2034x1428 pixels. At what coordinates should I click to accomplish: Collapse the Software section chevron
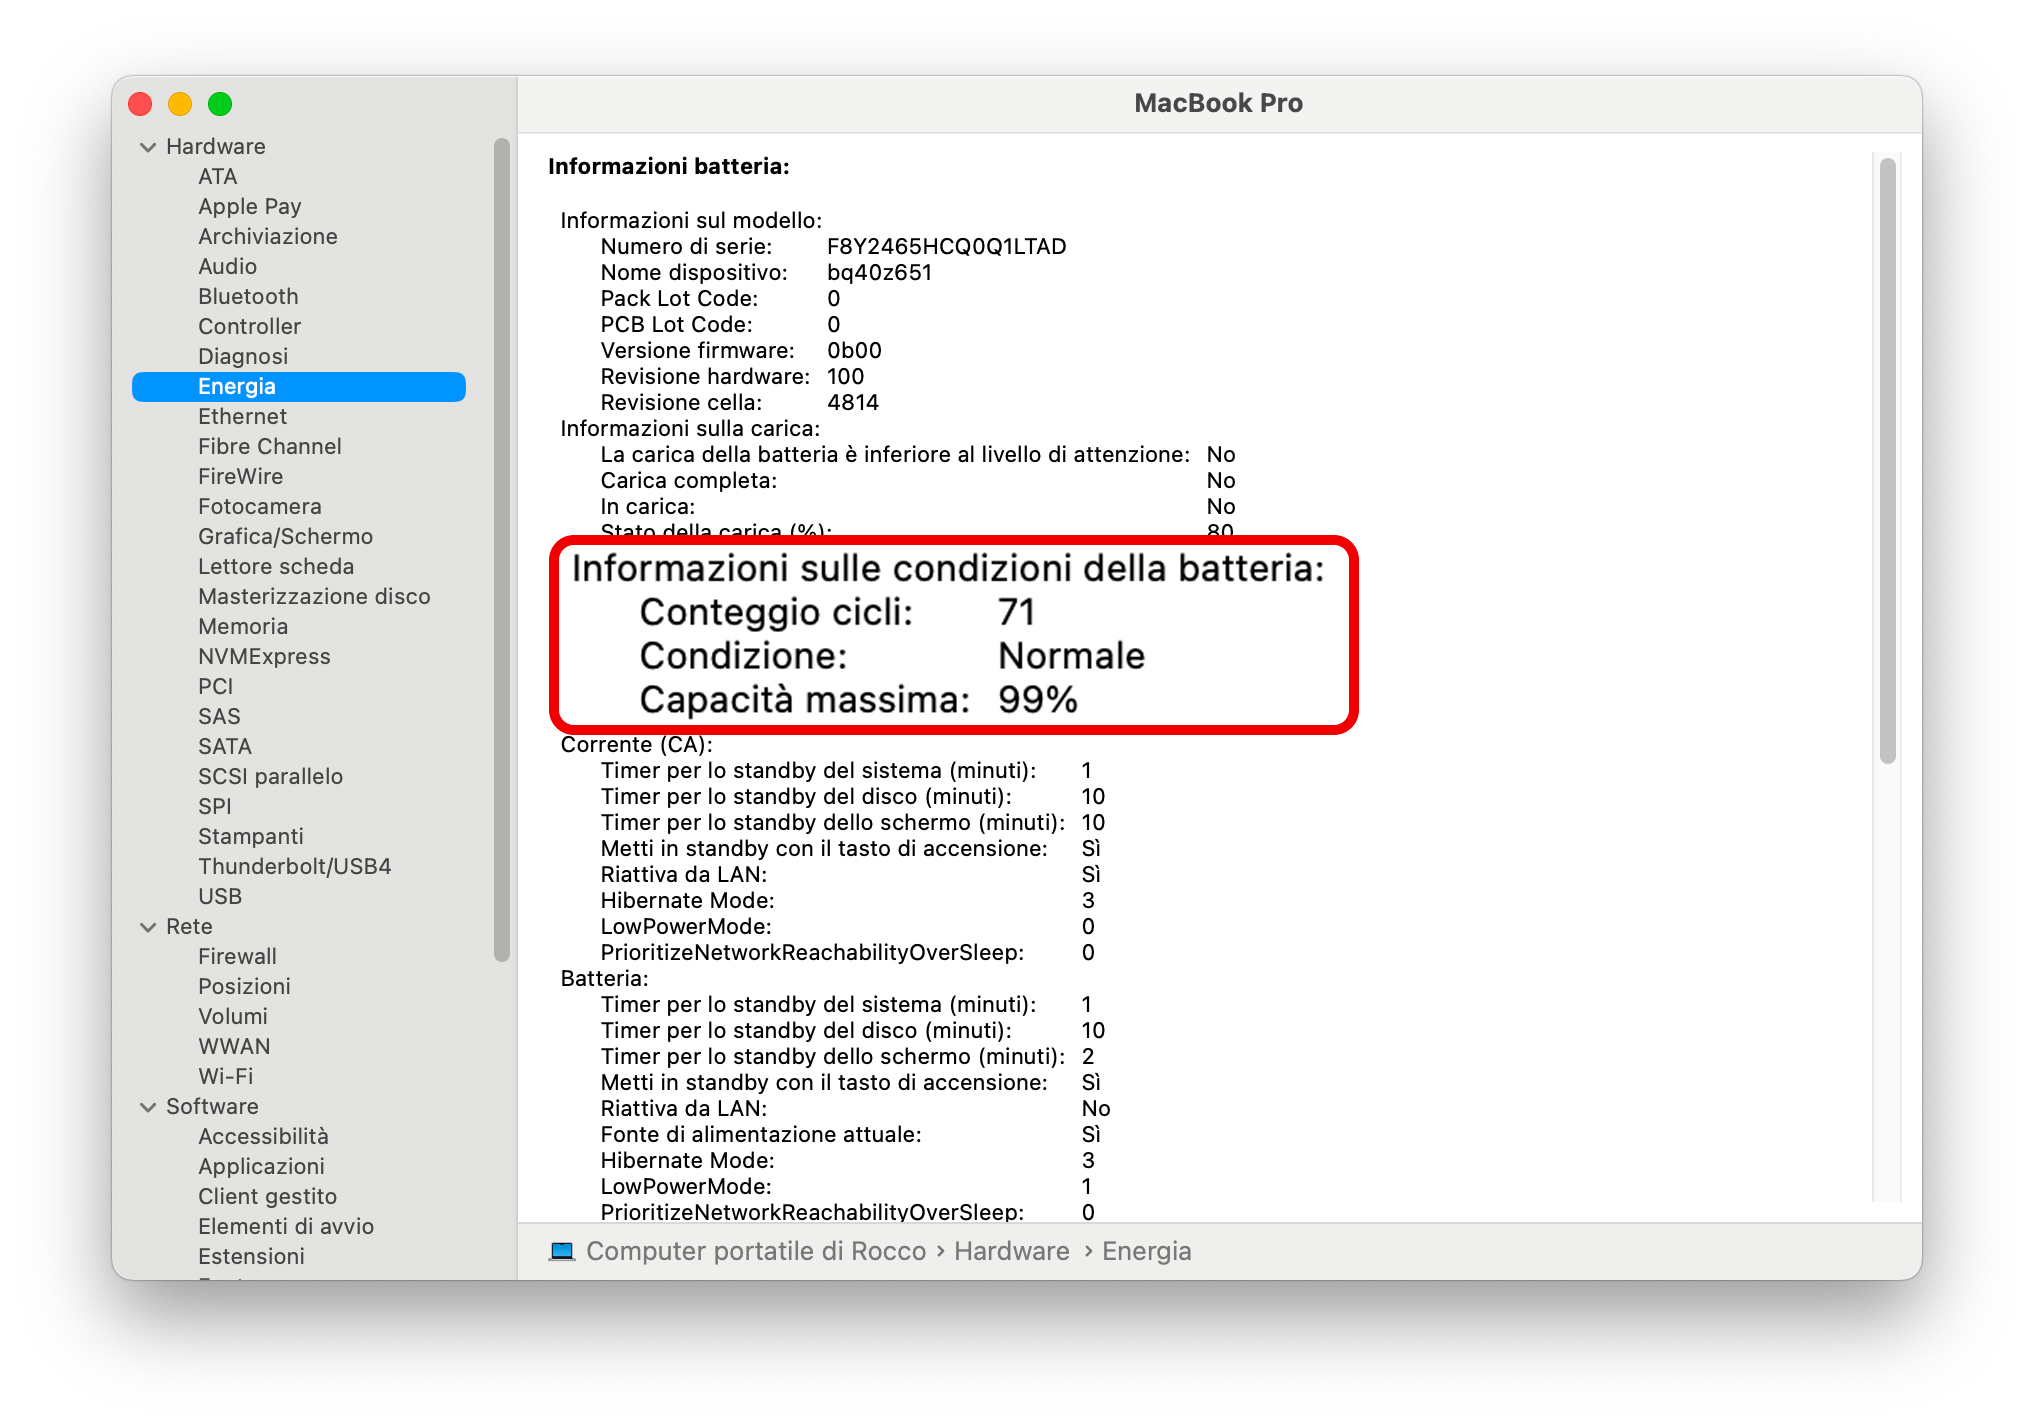point(148,1107)
